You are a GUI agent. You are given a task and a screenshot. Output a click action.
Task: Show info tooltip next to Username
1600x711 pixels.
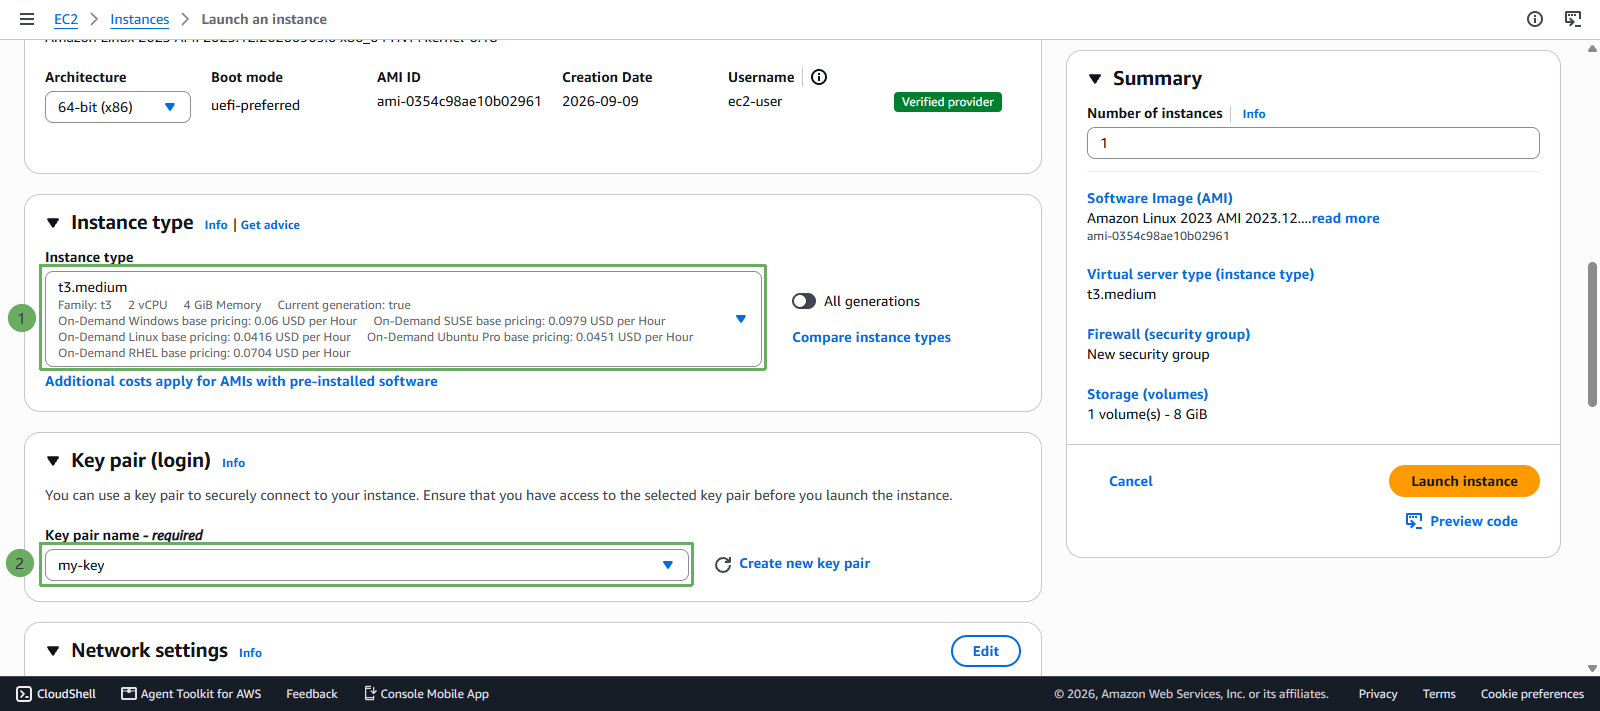[x=819, y=77]
